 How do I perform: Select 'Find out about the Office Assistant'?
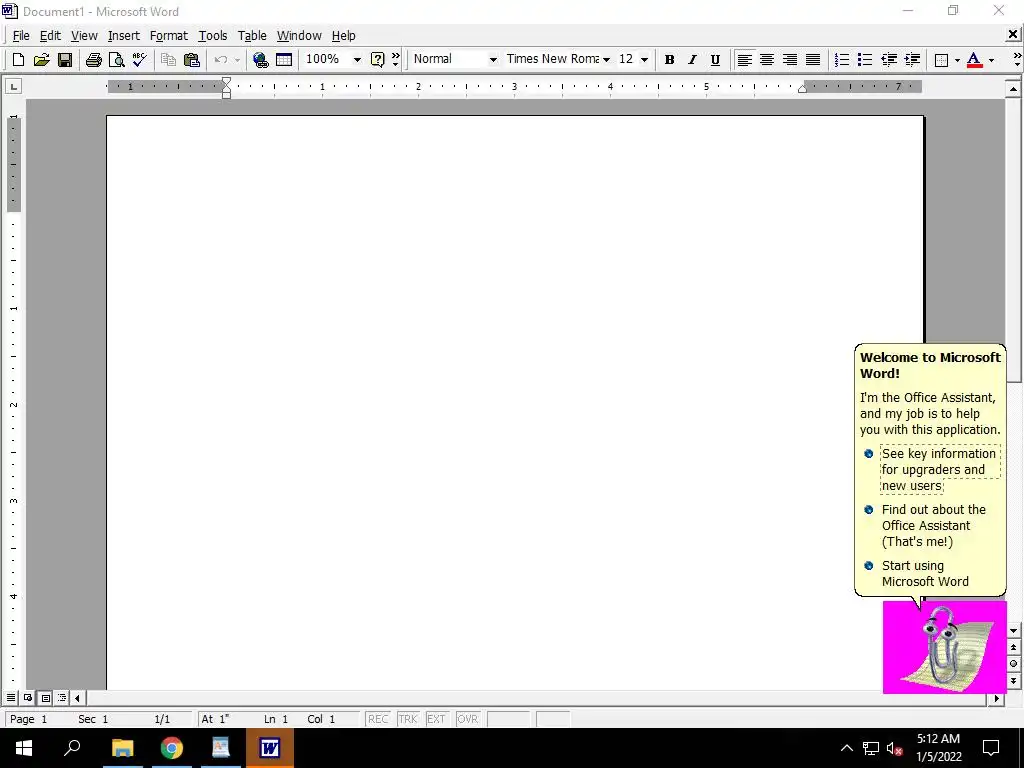[x=934, y=526]
